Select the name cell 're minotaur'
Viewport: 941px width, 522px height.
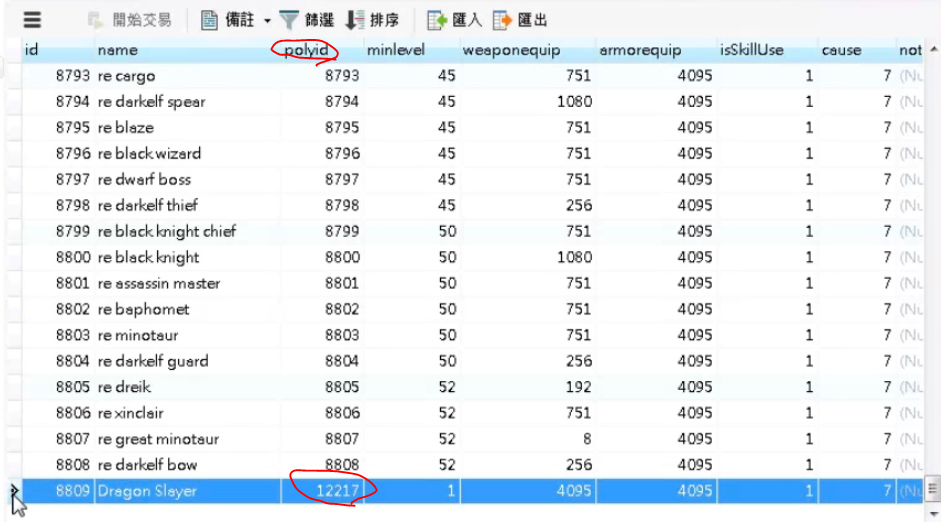(x=187, y=335)
